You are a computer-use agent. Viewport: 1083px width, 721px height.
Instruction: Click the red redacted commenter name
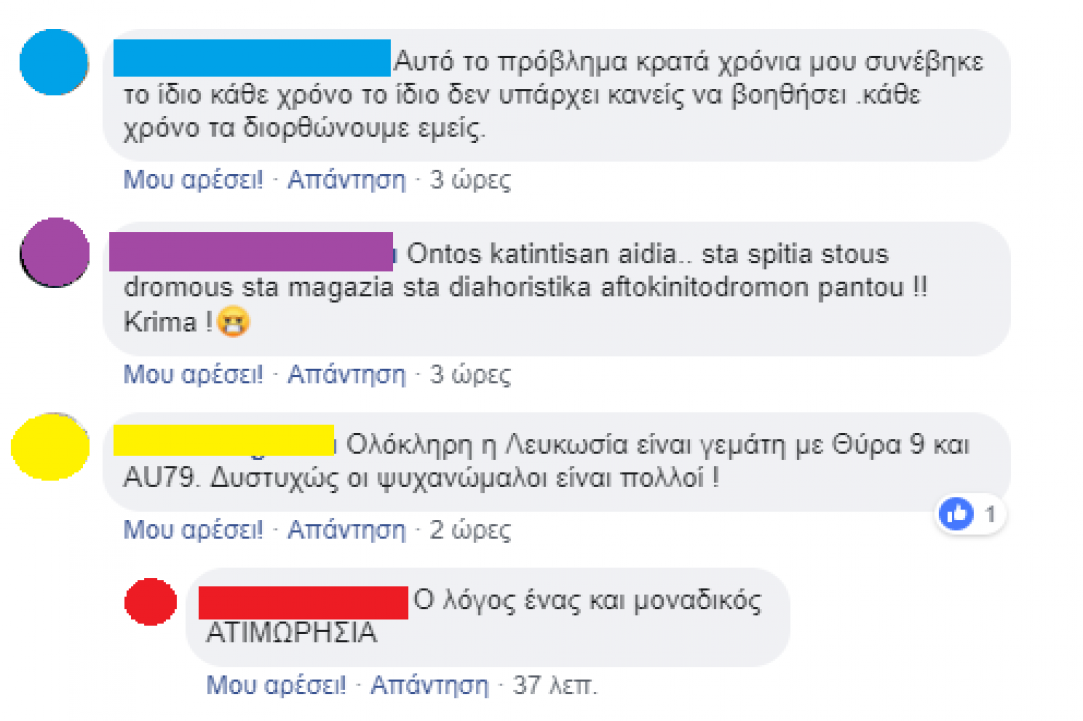pos(303,602)
